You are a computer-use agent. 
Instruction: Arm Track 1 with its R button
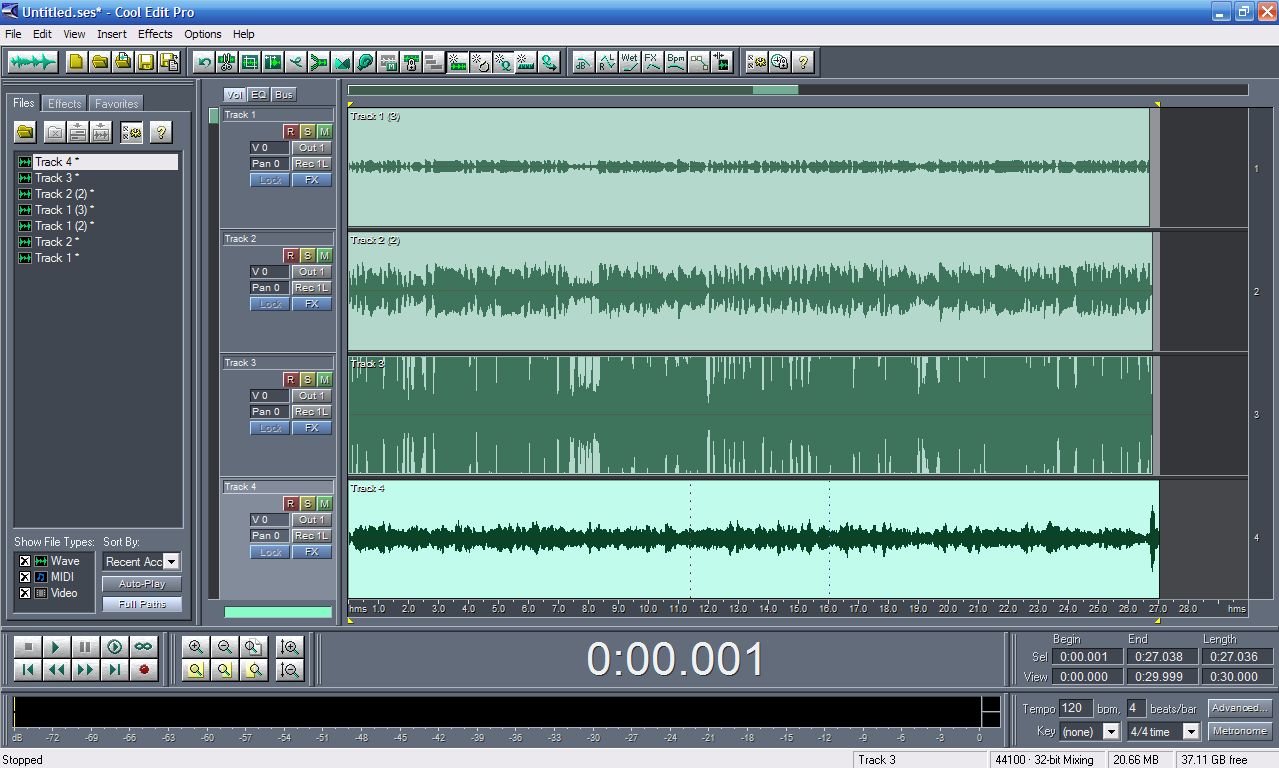point(290,131)
